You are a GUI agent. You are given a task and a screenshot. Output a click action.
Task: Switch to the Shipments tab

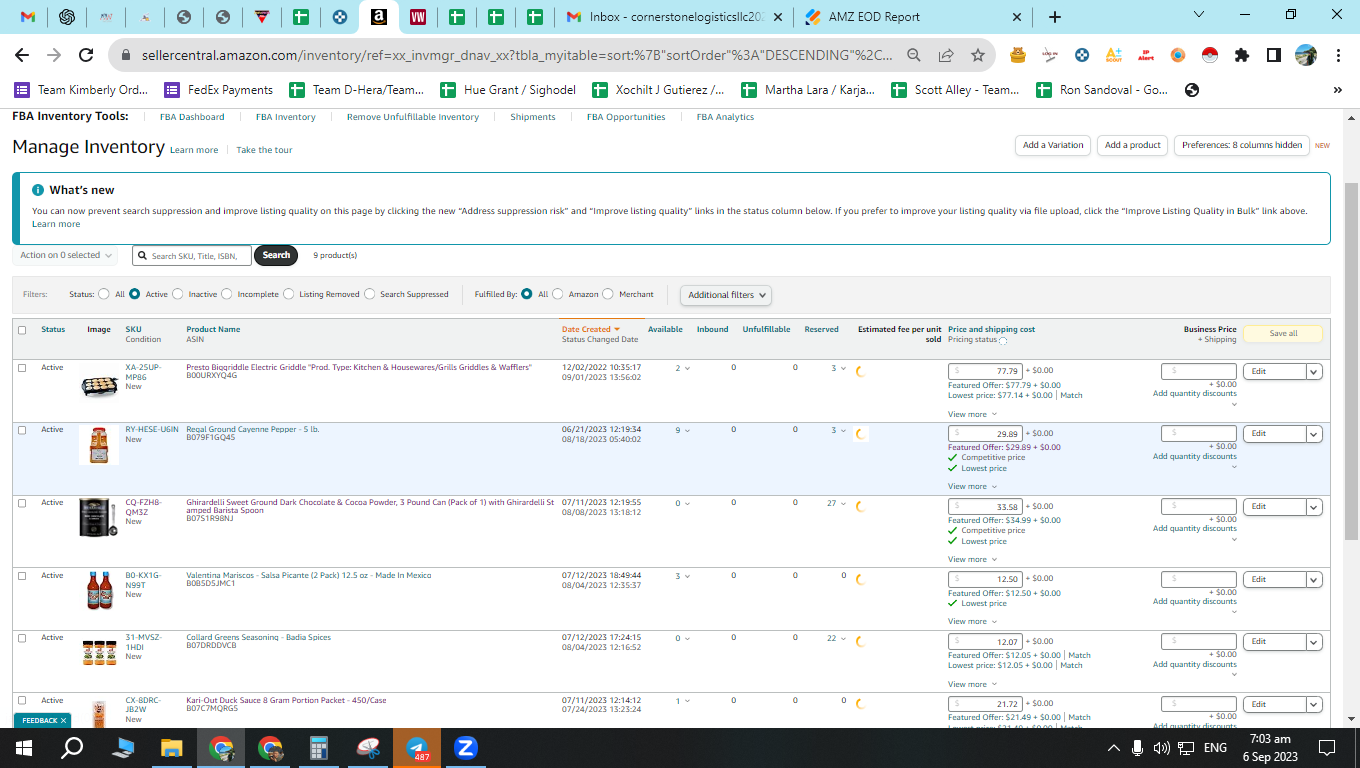(x=533, y=117)
